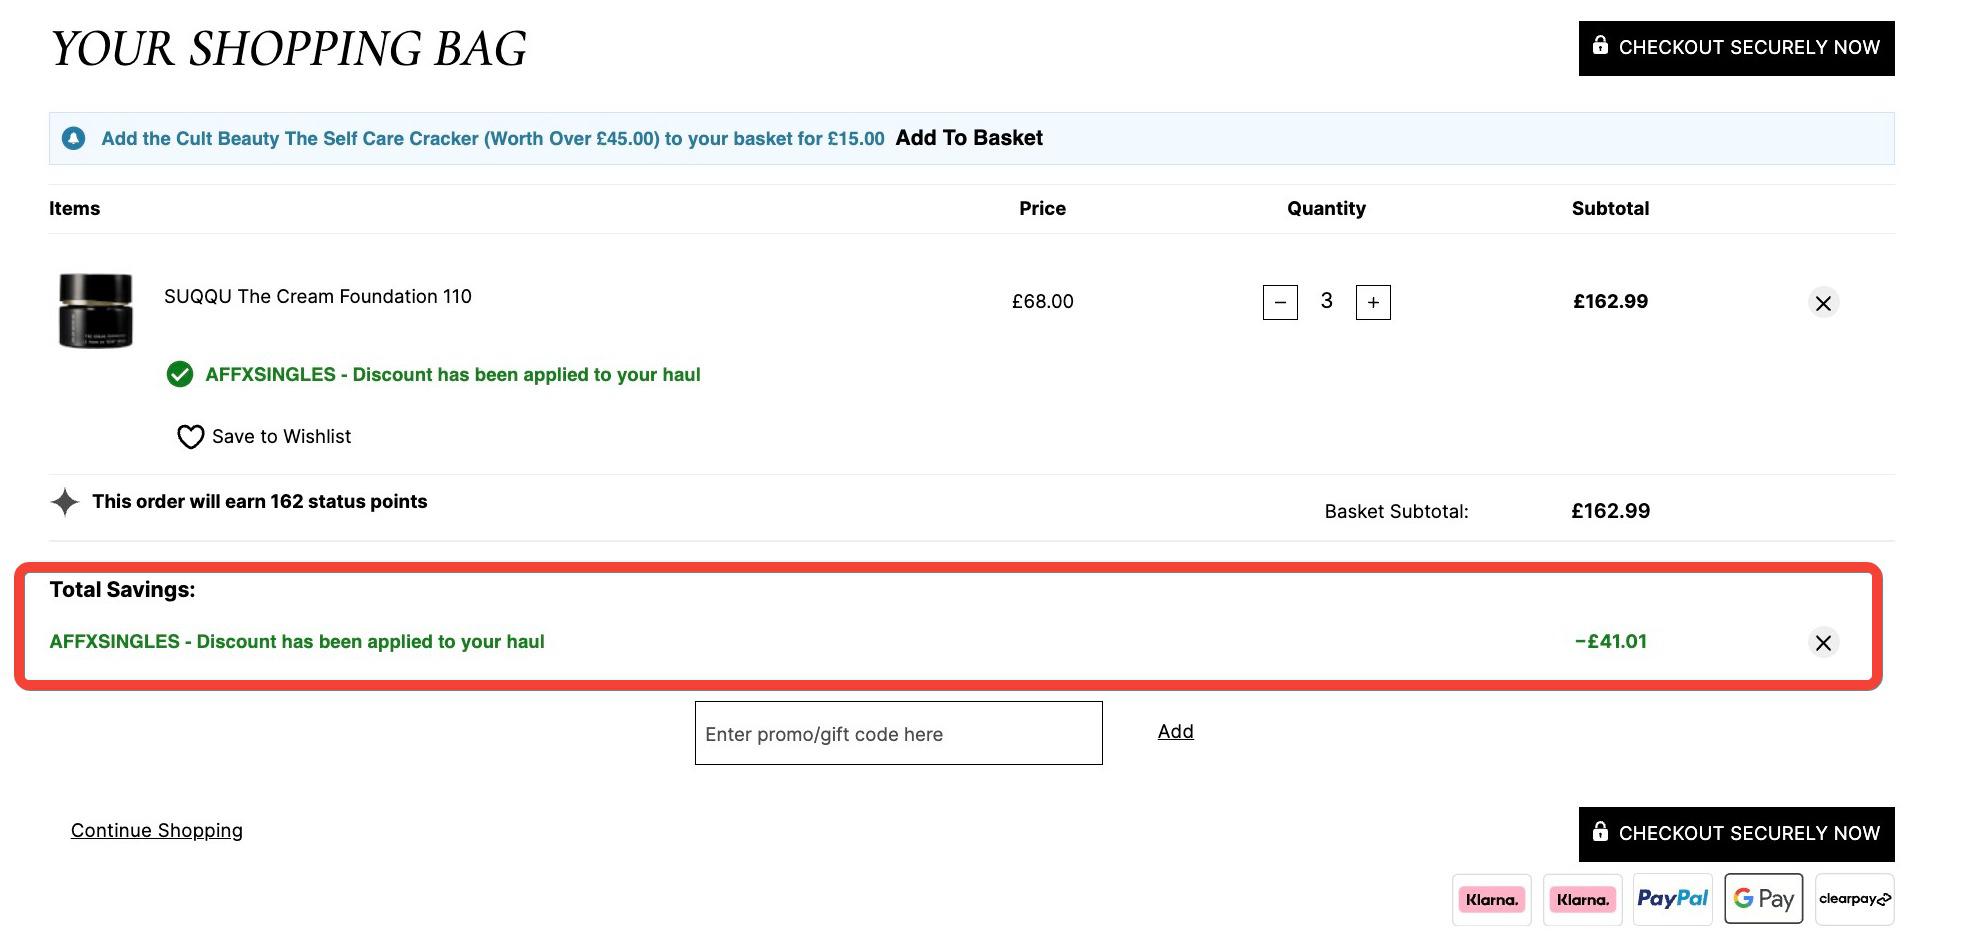Focus the promo/gift code input field
This screenshot has width=1964, height=952.
899,733
